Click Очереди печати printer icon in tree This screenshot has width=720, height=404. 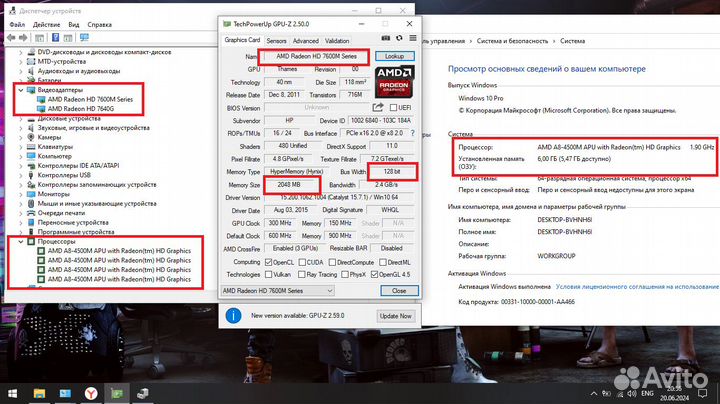[31, 213]
